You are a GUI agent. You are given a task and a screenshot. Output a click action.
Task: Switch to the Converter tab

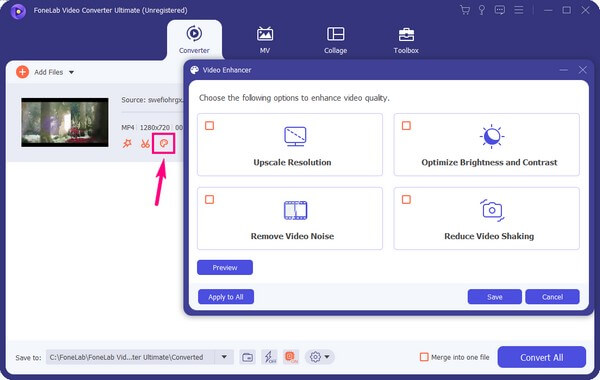194,40
